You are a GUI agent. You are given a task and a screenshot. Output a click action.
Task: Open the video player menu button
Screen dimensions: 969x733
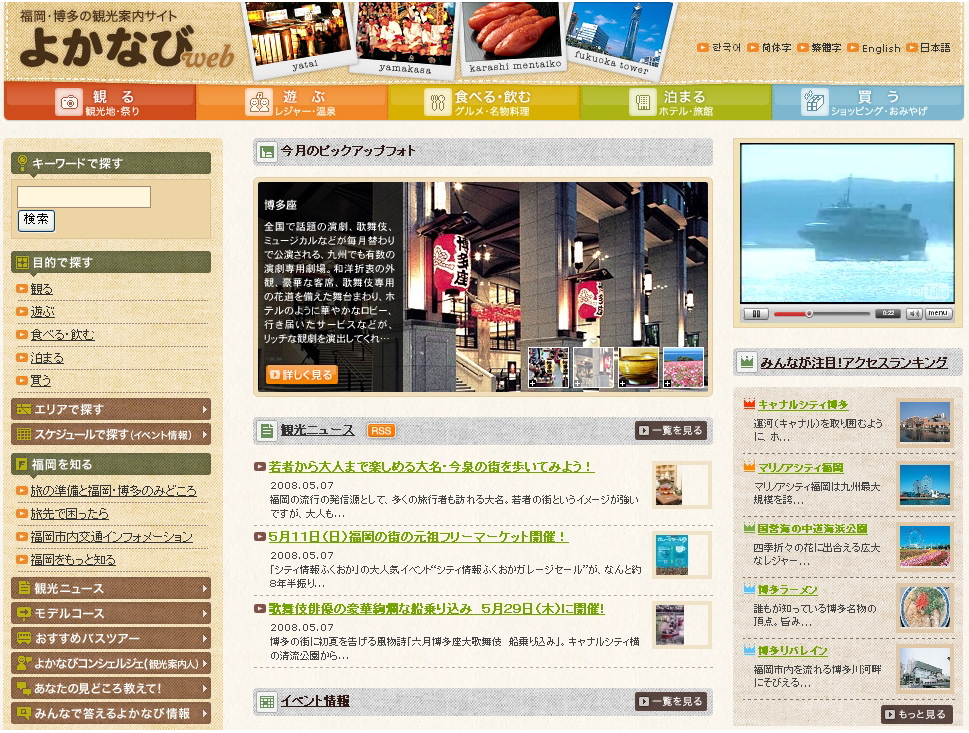coord(937,313)
